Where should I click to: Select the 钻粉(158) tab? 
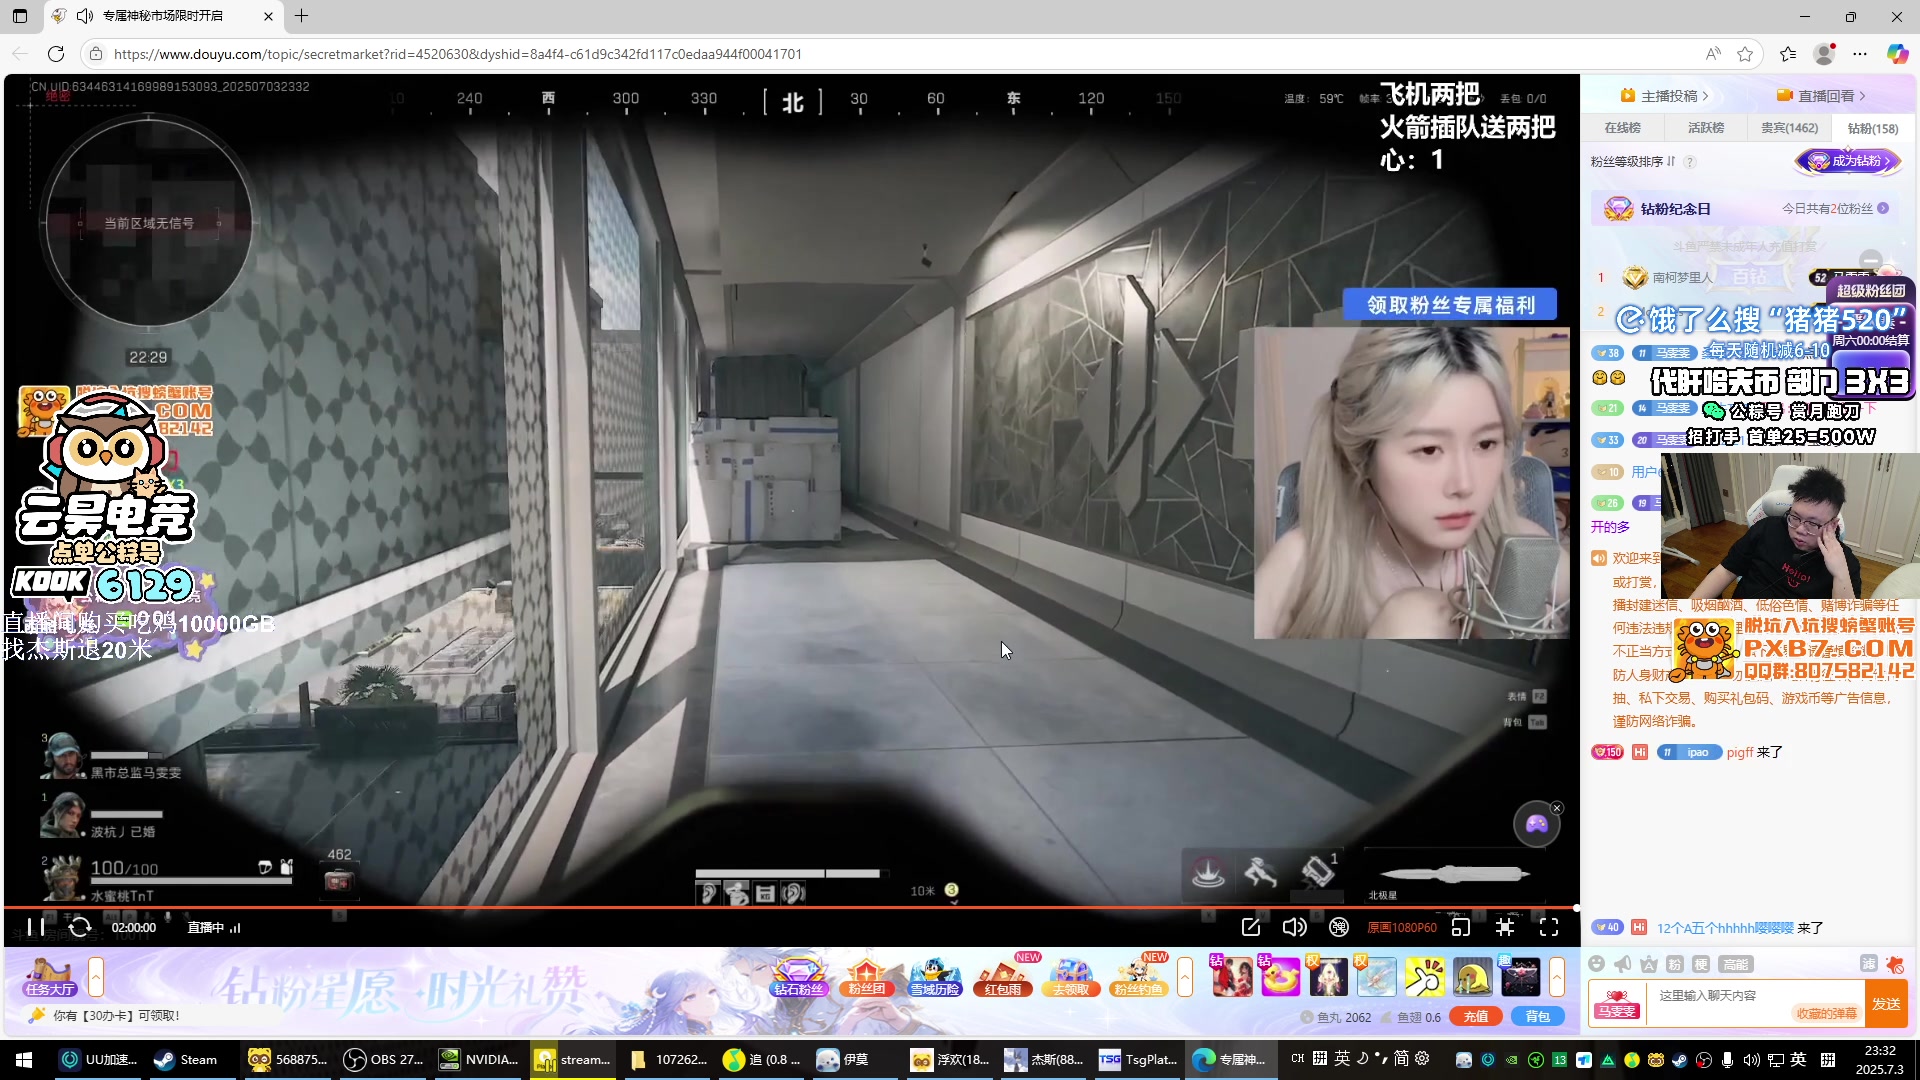[x=1872, y=128]
